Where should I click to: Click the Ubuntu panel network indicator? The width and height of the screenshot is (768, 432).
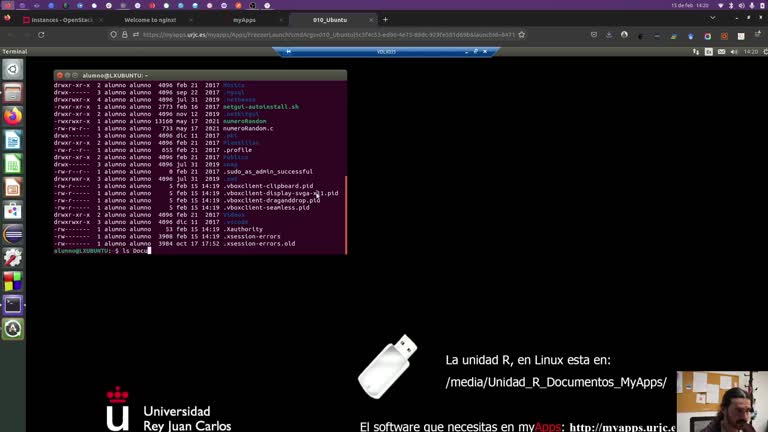click(696, 51)
